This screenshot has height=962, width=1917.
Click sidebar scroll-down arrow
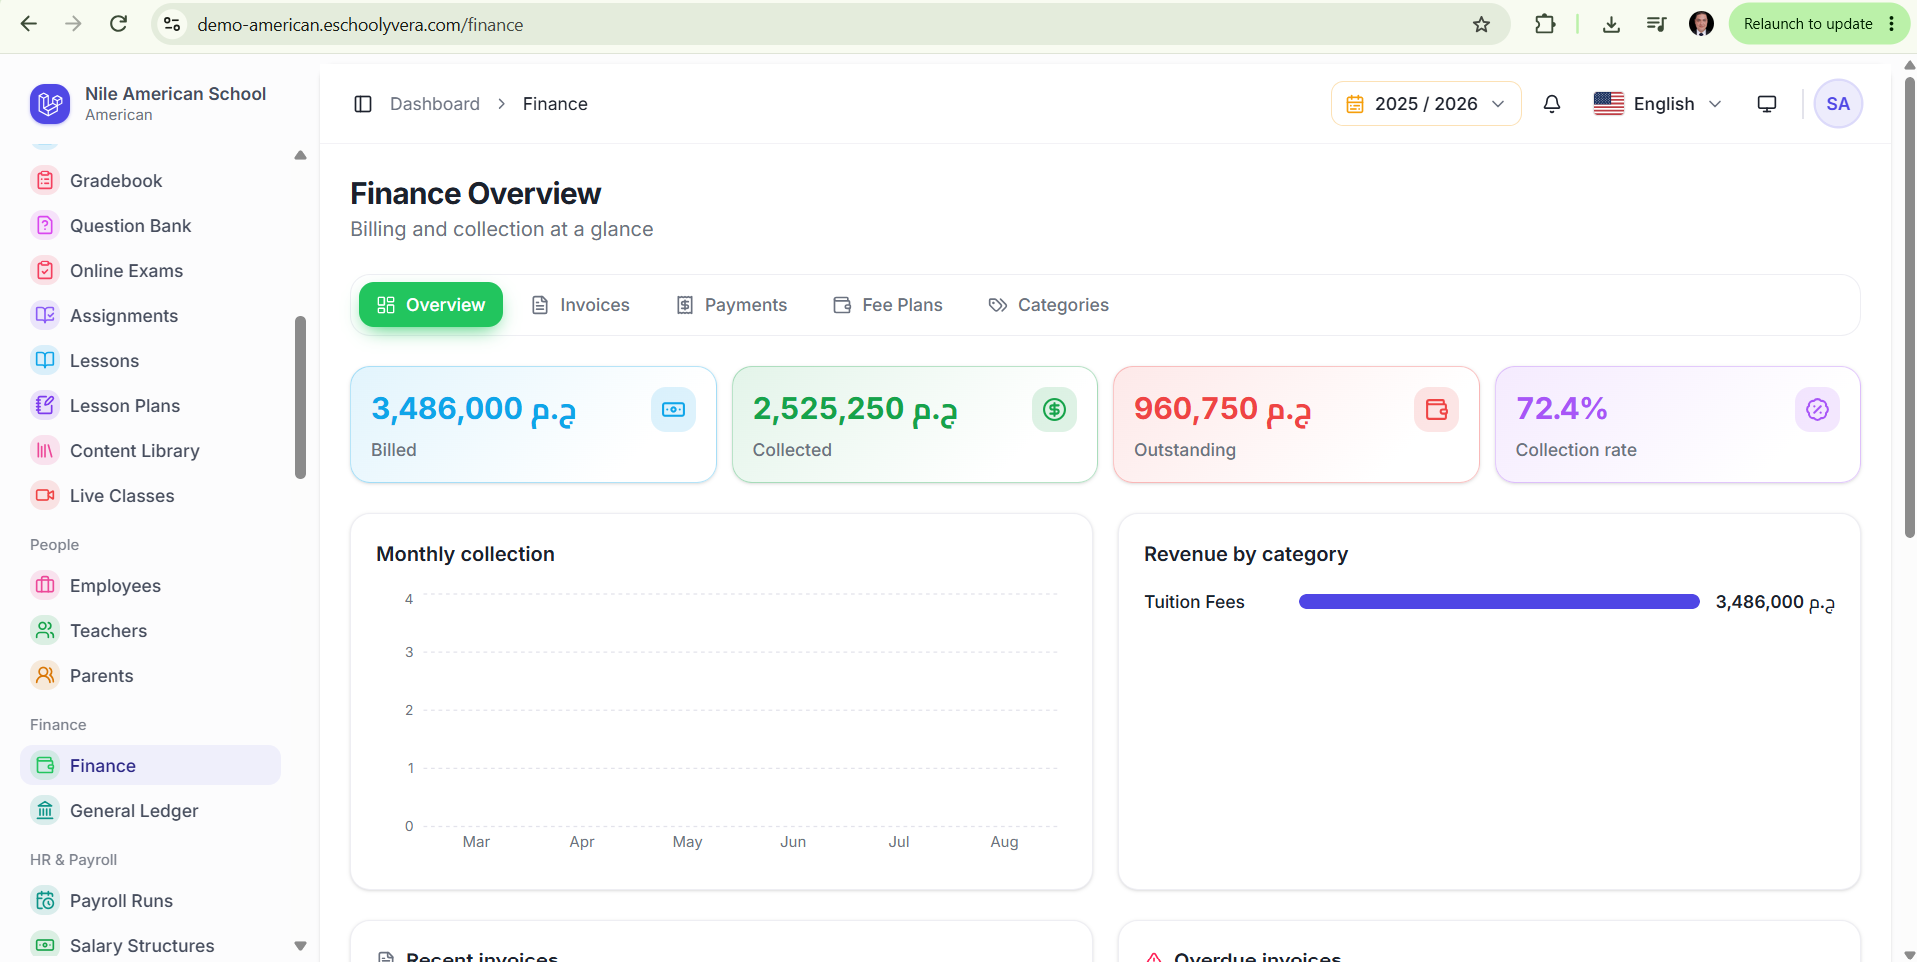click(x=300, y=945)
